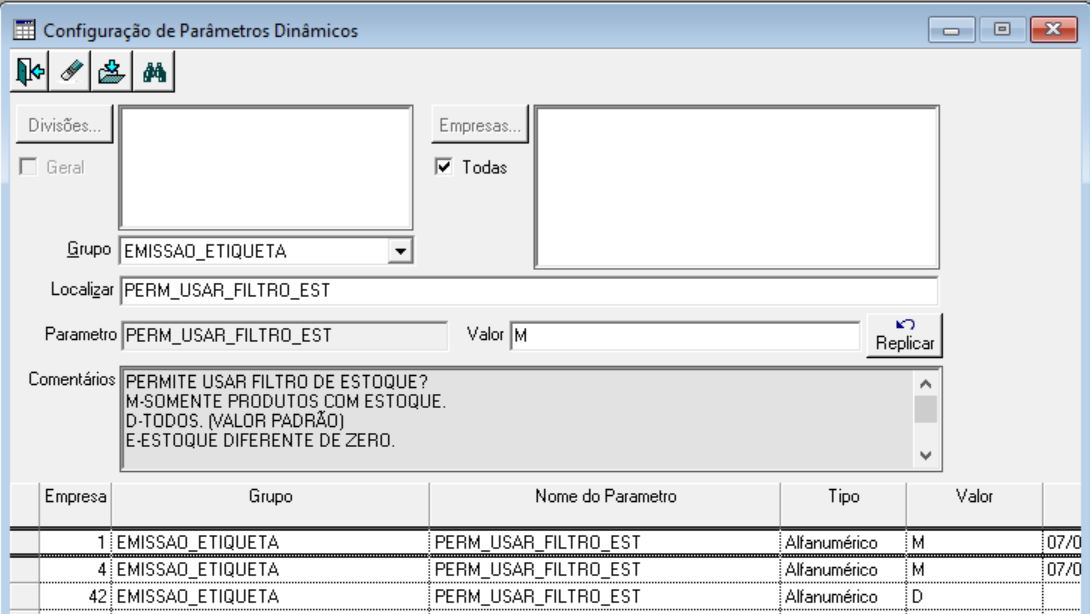Screen dimensions: 1090x614
Task: Click row selector of Empresa 4 row
Action: [x=24, y=569]
